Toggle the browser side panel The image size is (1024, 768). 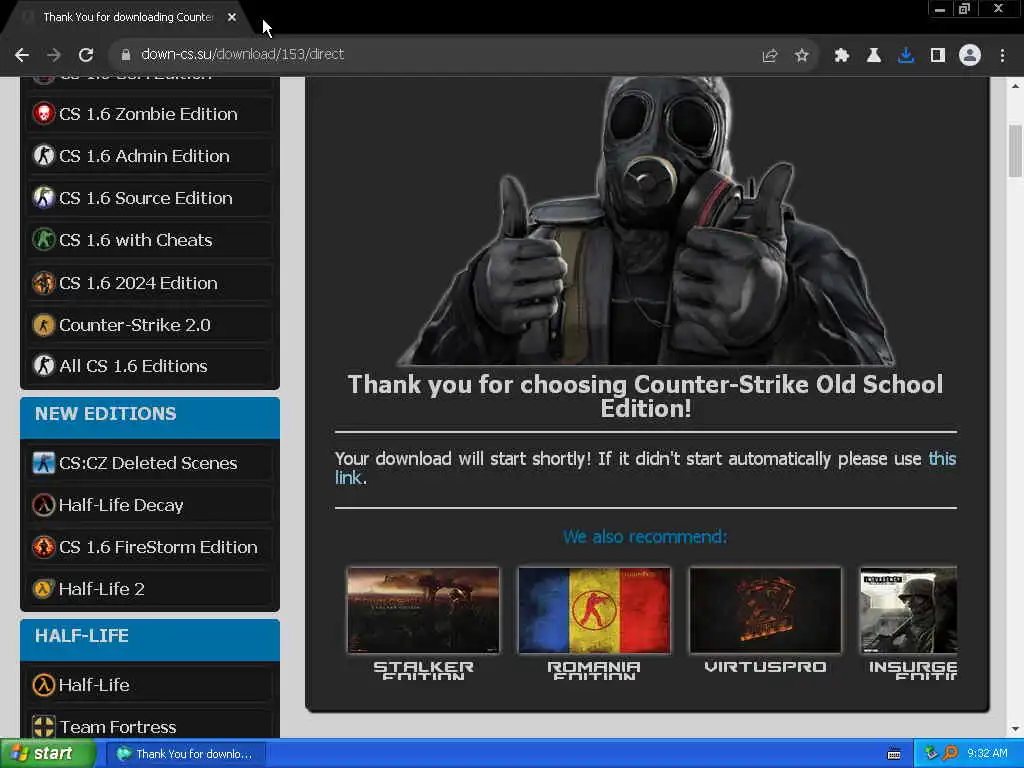(x=938, y=56)
